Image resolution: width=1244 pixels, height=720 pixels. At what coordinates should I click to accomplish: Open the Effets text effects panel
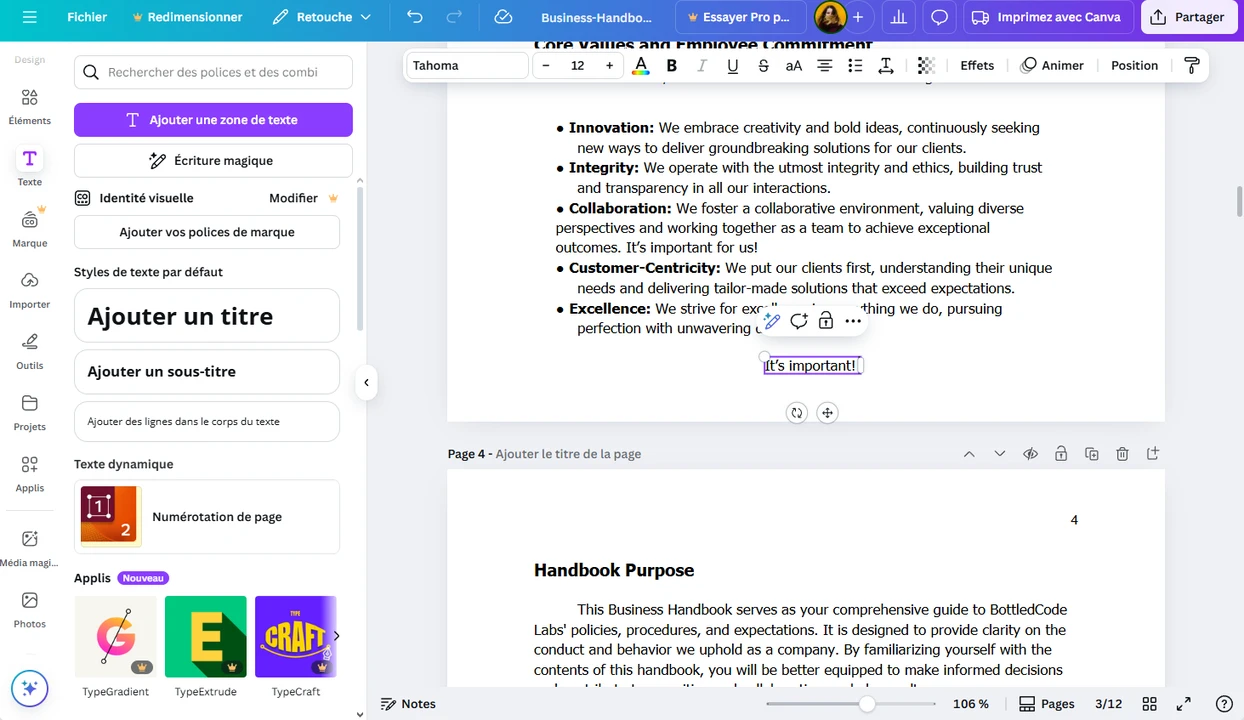(x=977, y=66)
